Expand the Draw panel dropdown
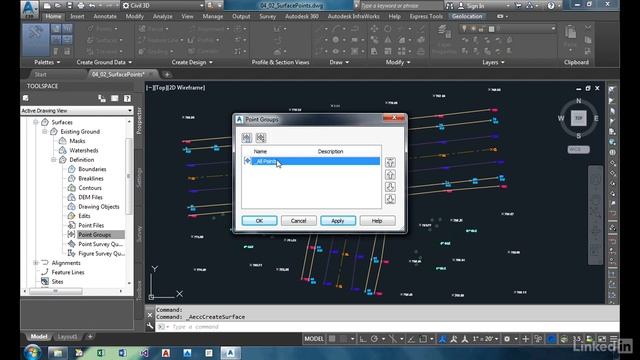Viewport: 640px width, 360px height. (x=339, y=62)
